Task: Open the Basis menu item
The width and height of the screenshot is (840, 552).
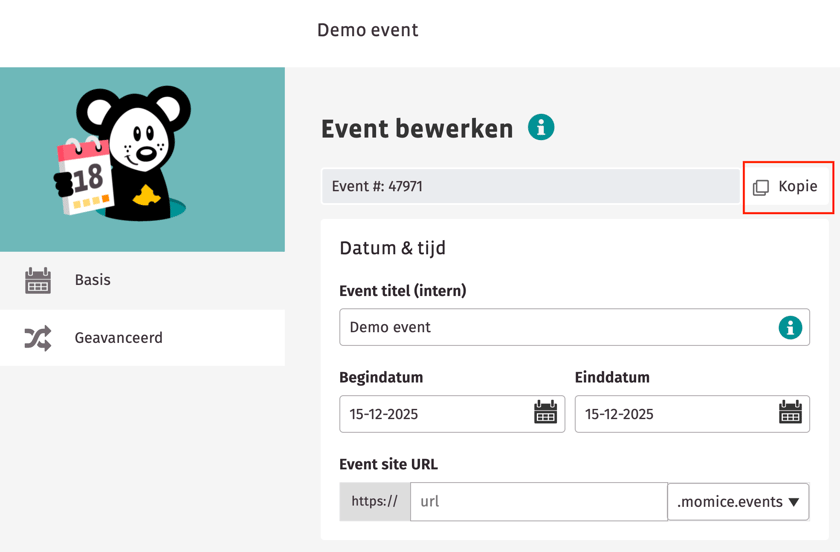Action: click(93, 280)
